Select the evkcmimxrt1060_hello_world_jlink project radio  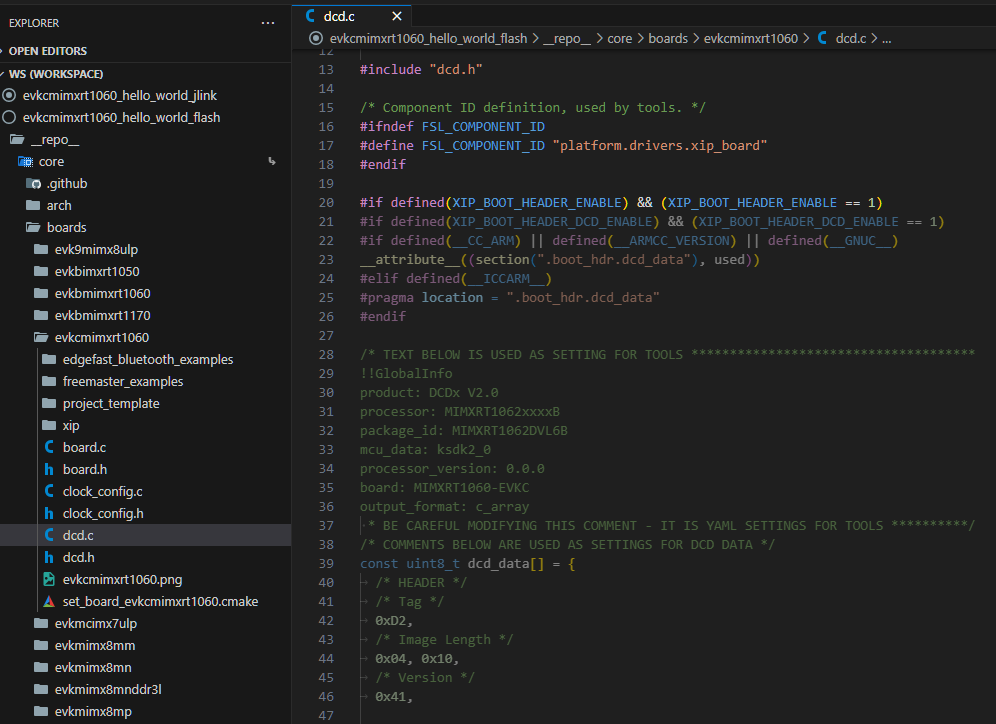(x=10, y=95)
